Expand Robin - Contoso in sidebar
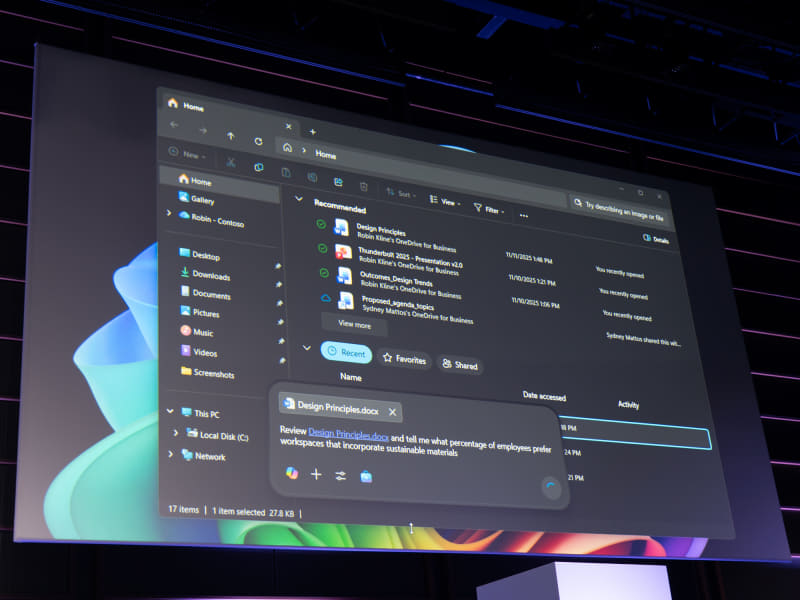The height and width of the screenshot is (600, 800). click(x=169, y=213)
